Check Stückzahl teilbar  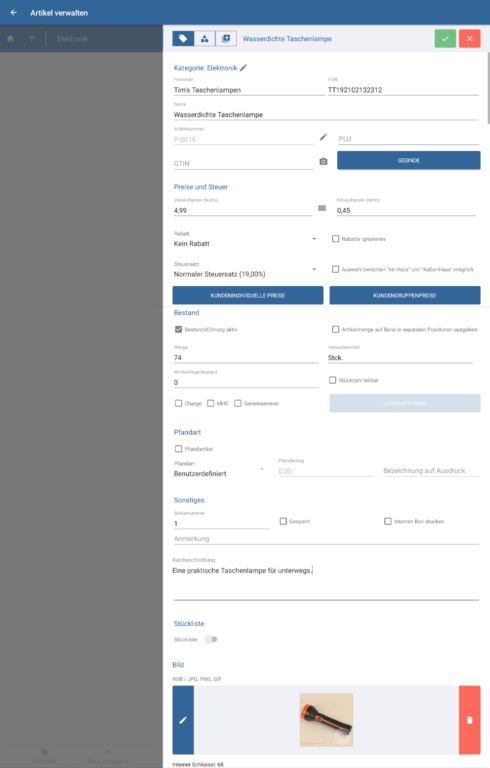[333, 380]
